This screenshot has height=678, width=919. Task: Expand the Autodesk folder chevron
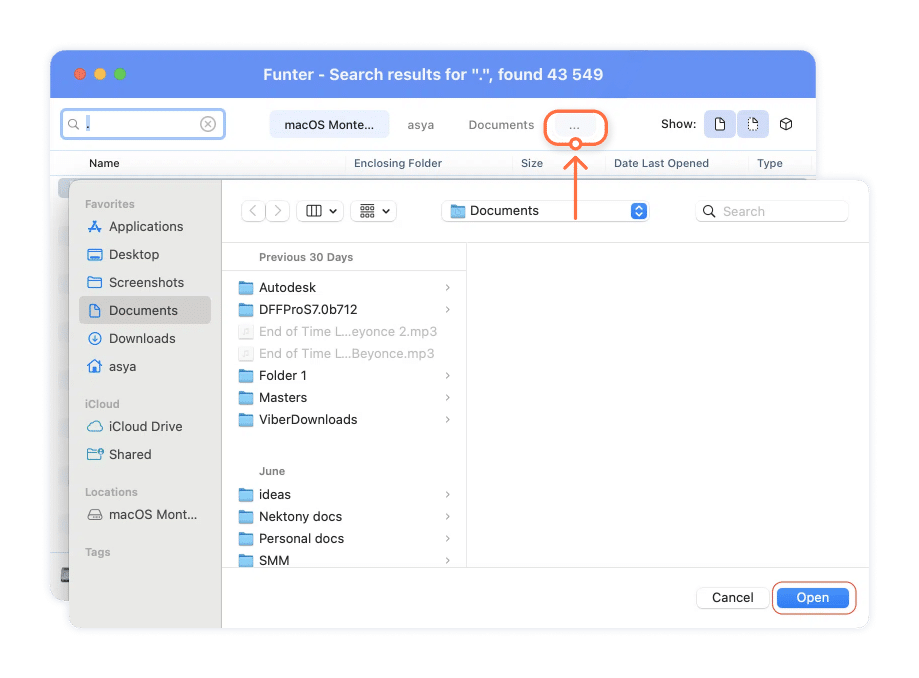click(x=448, y=288)
